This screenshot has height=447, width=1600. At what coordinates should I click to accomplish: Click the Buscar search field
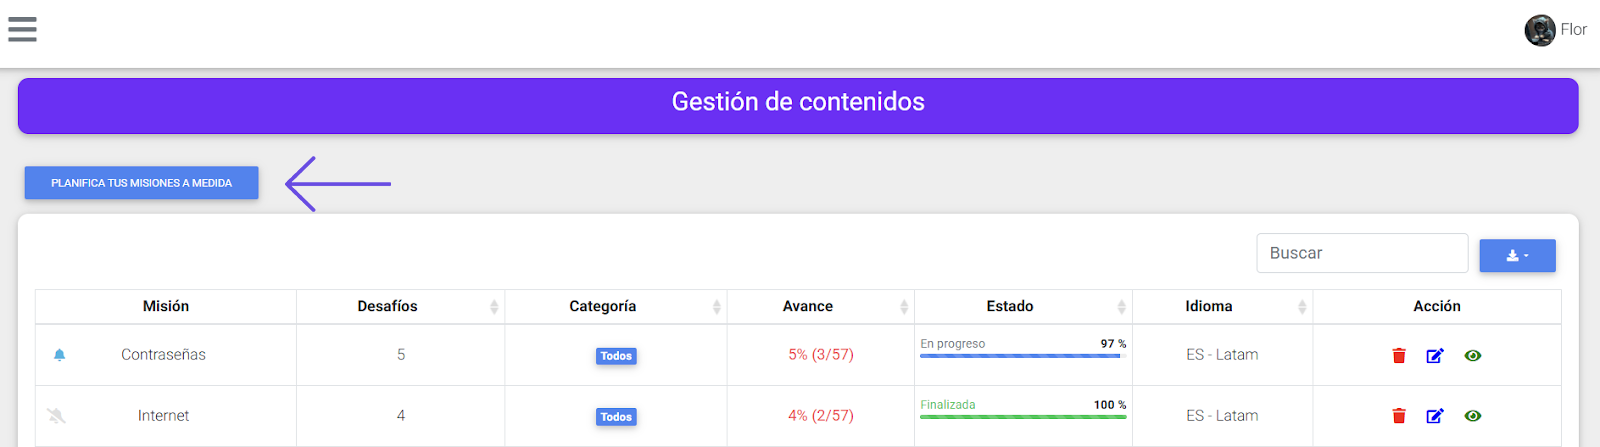[1361, 253]
